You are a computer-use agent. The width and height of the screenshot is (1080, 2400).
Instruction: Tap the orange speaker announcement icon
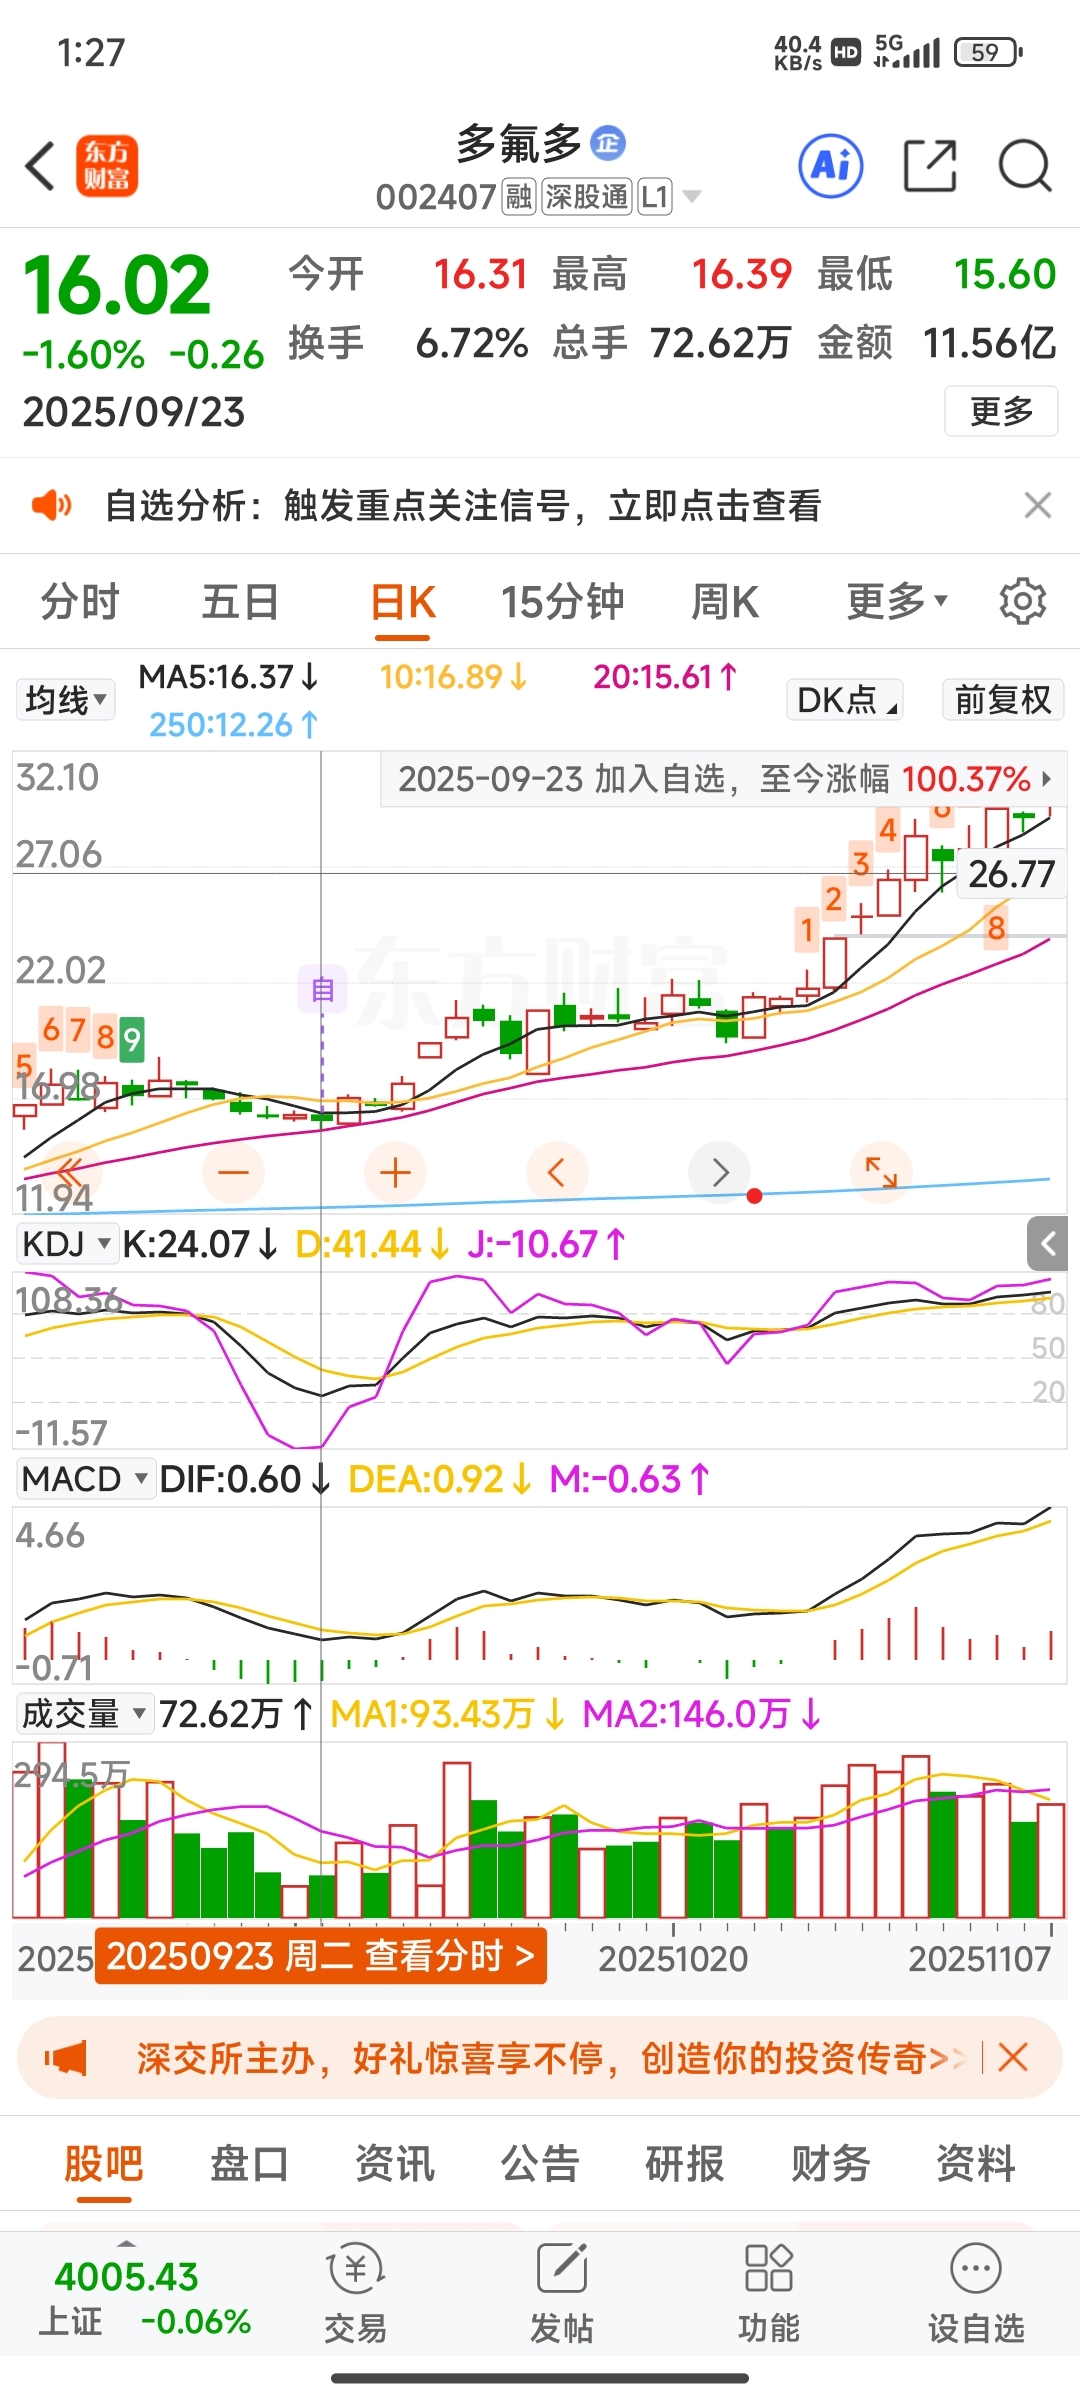pyautogui.click(x=51, y=505)
